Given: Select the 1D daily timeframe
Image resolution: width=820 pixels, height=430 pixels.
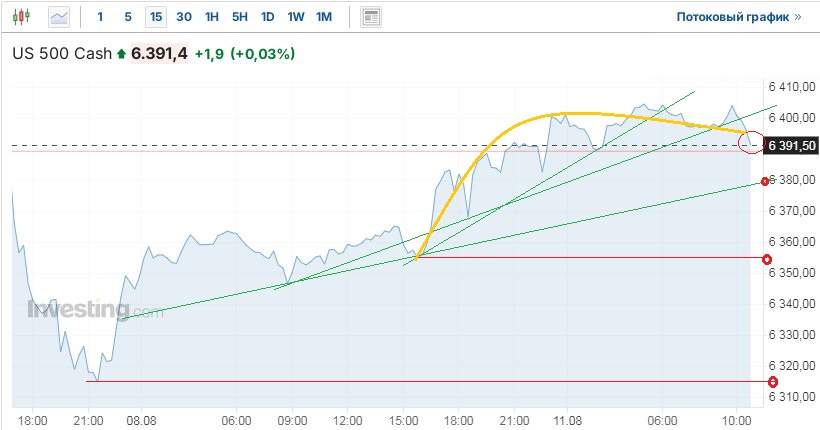Looking at the screenshot, I should click(x=268, y=17).
